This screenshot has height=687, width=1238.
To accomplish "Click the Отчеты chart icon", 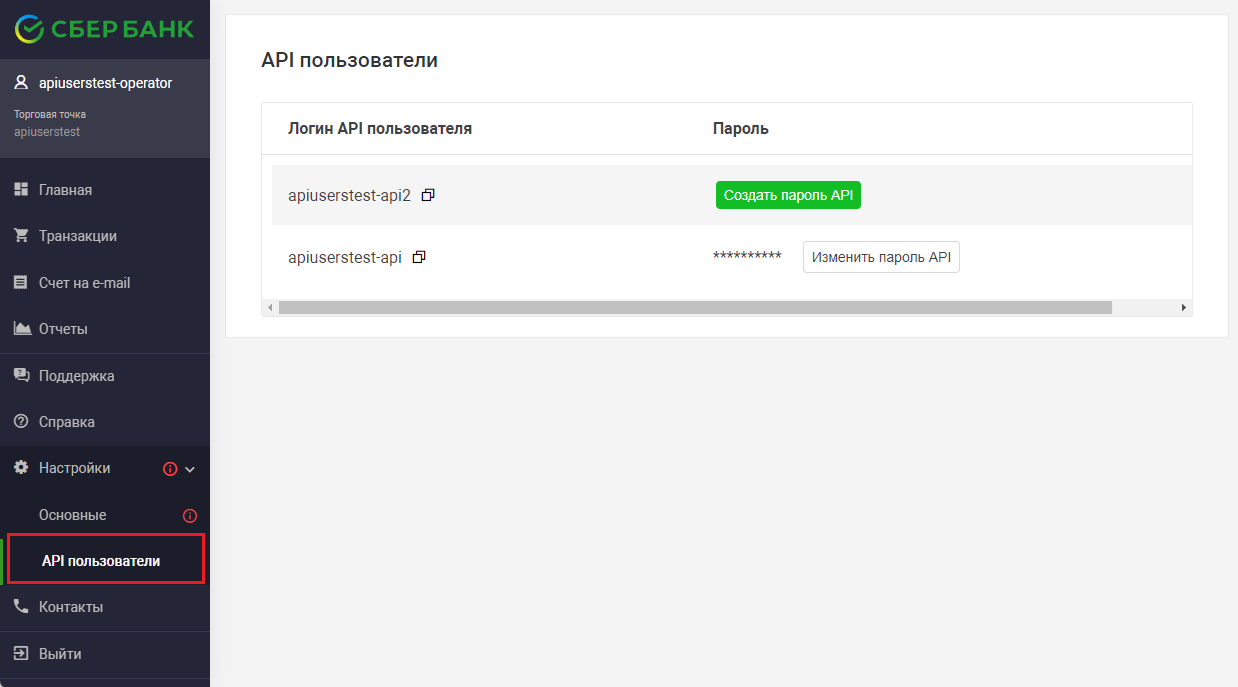I will [x=21, y=329].
